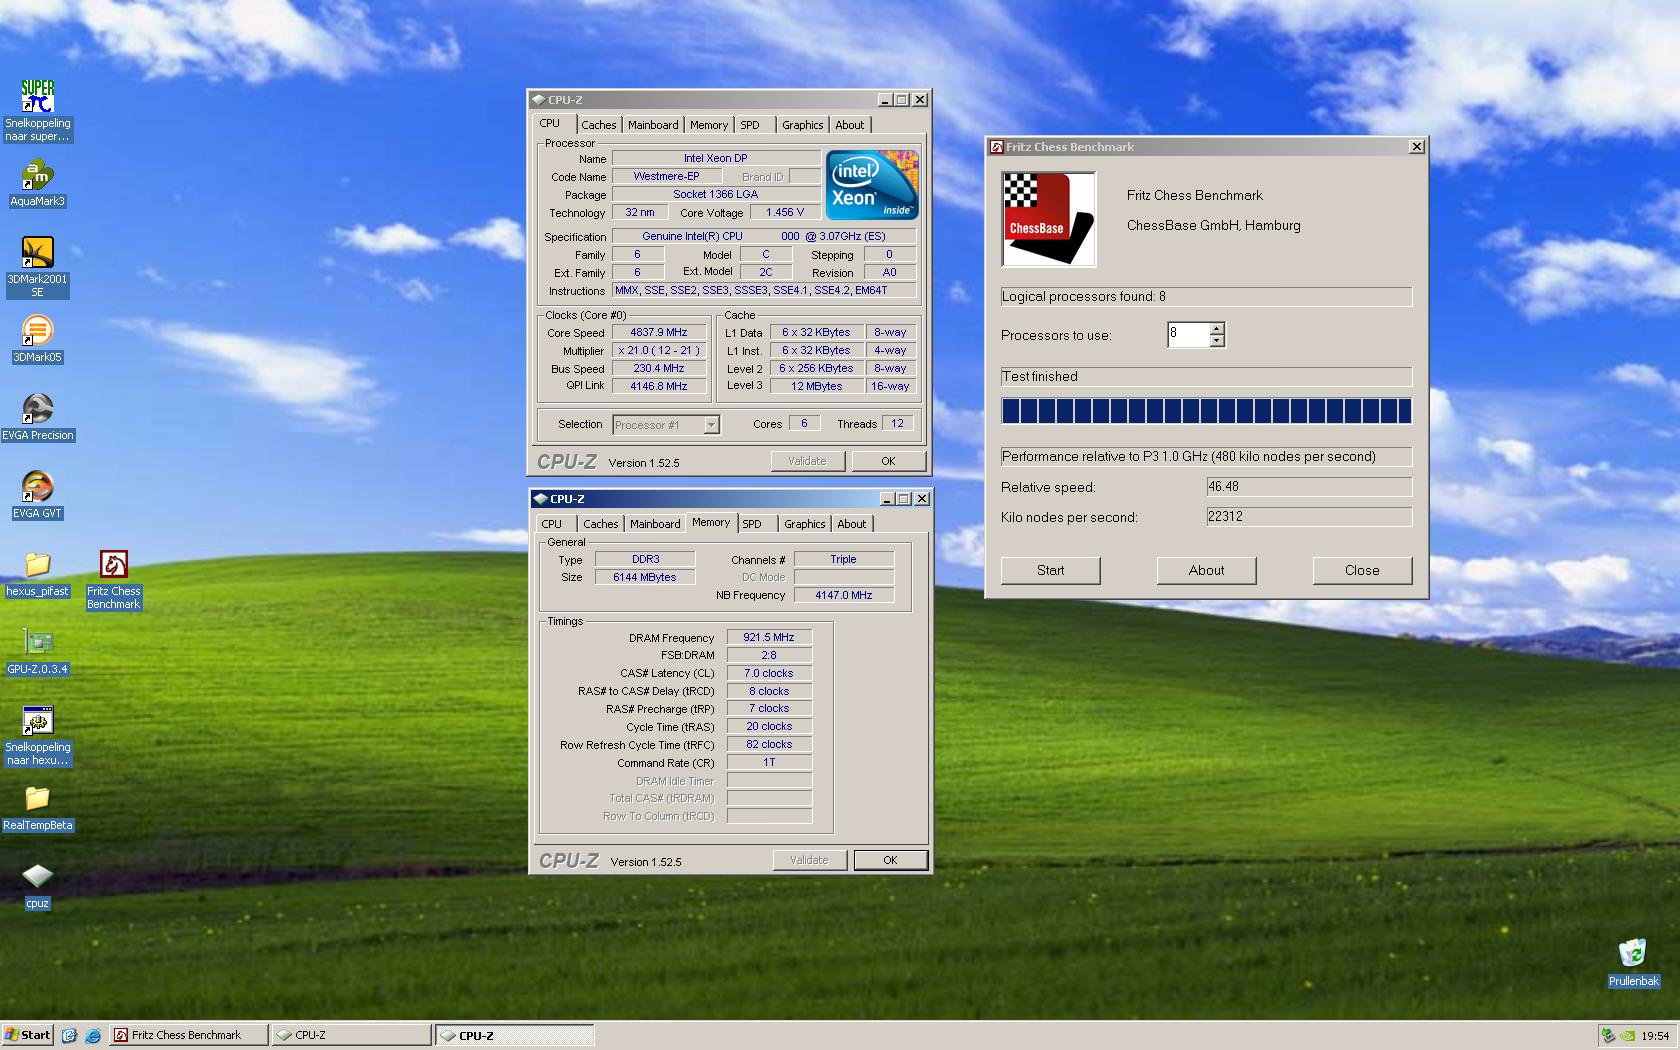Launch Internet Explorer from quick launch

pos(93,1035)
